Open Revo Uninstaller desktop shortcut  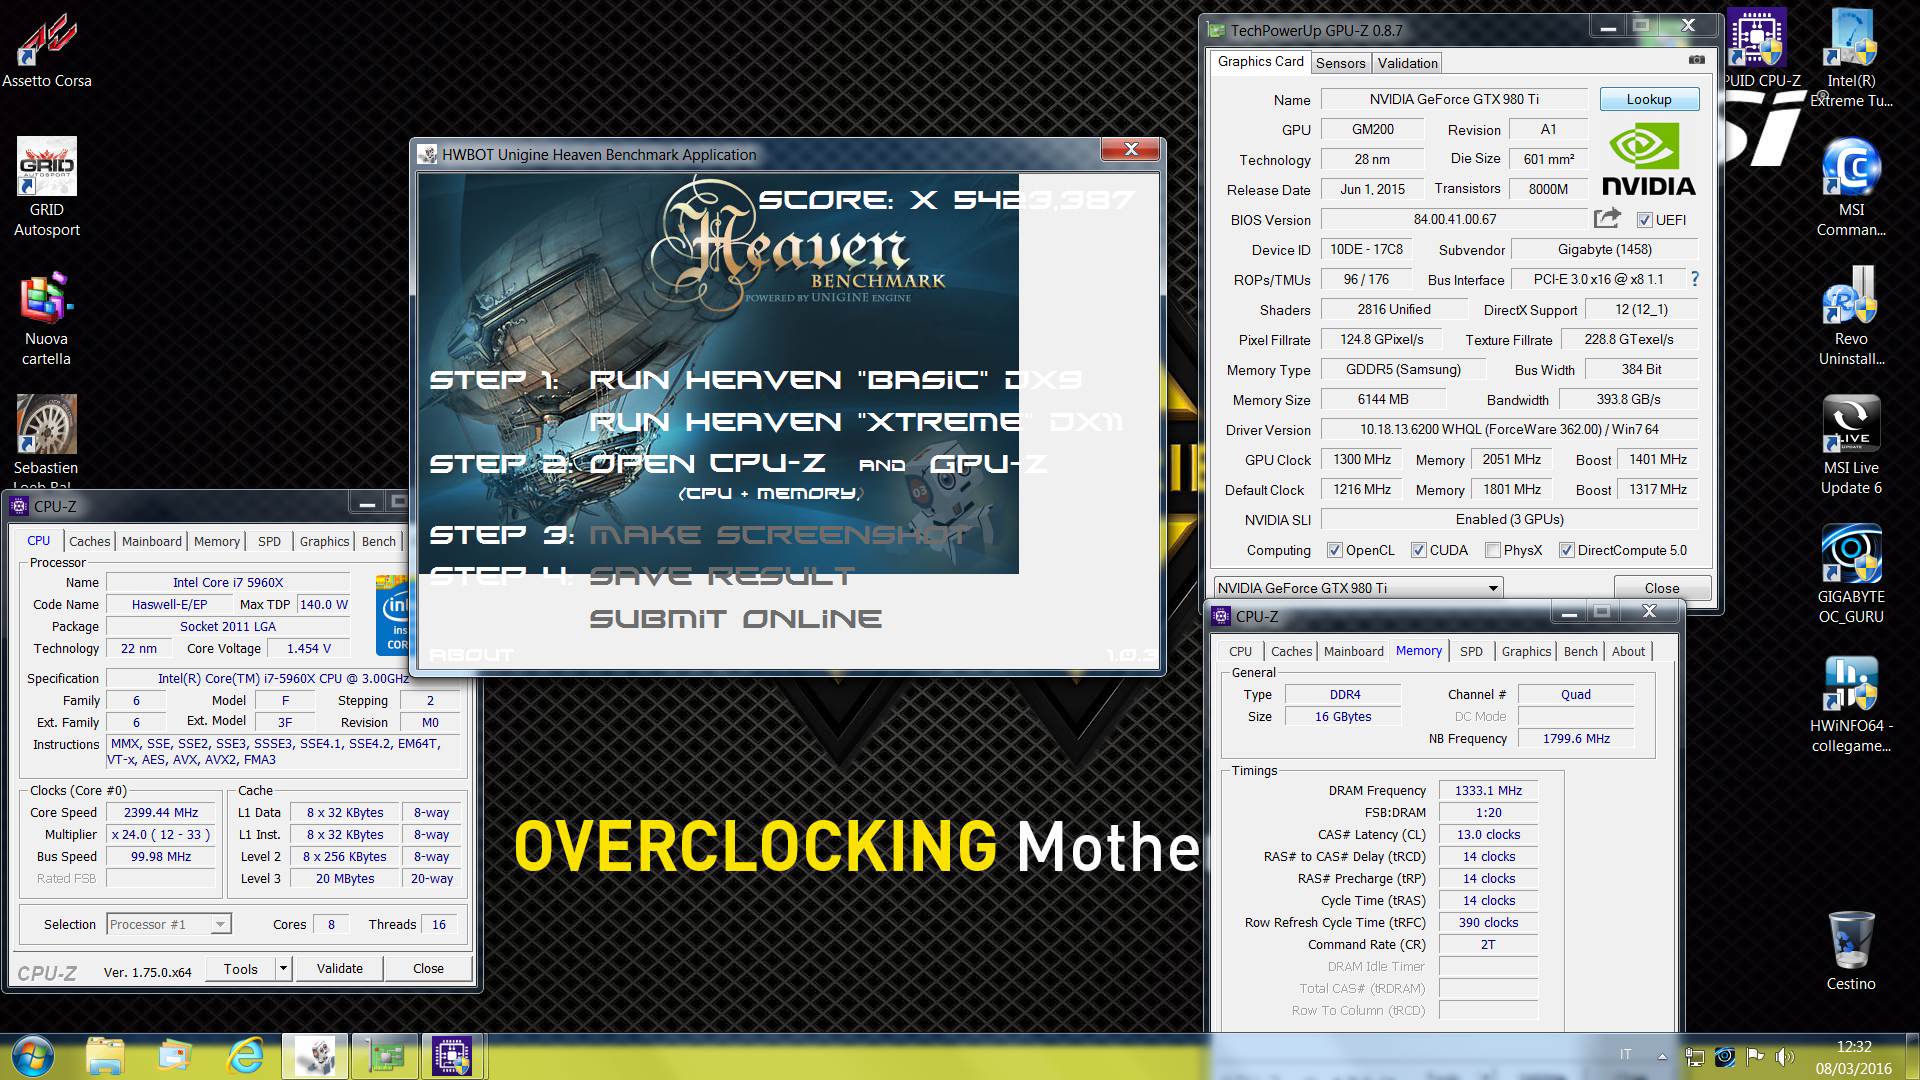[x=1851, y=316]
